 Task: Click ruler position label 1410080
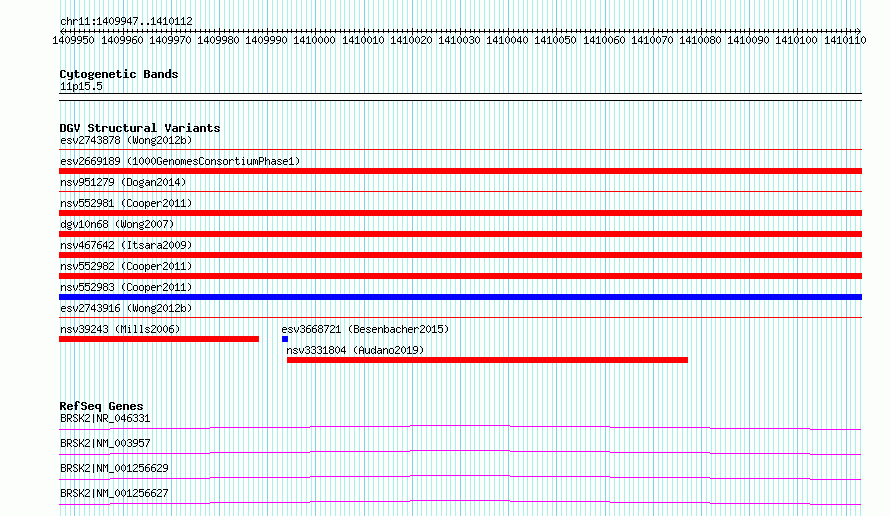coord(700,40)
